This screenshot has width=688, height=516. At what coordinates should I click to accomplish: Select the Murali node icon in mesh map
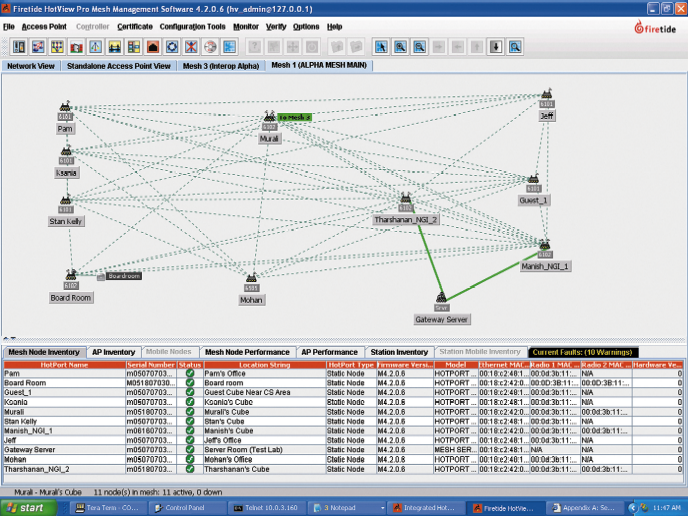269,117
